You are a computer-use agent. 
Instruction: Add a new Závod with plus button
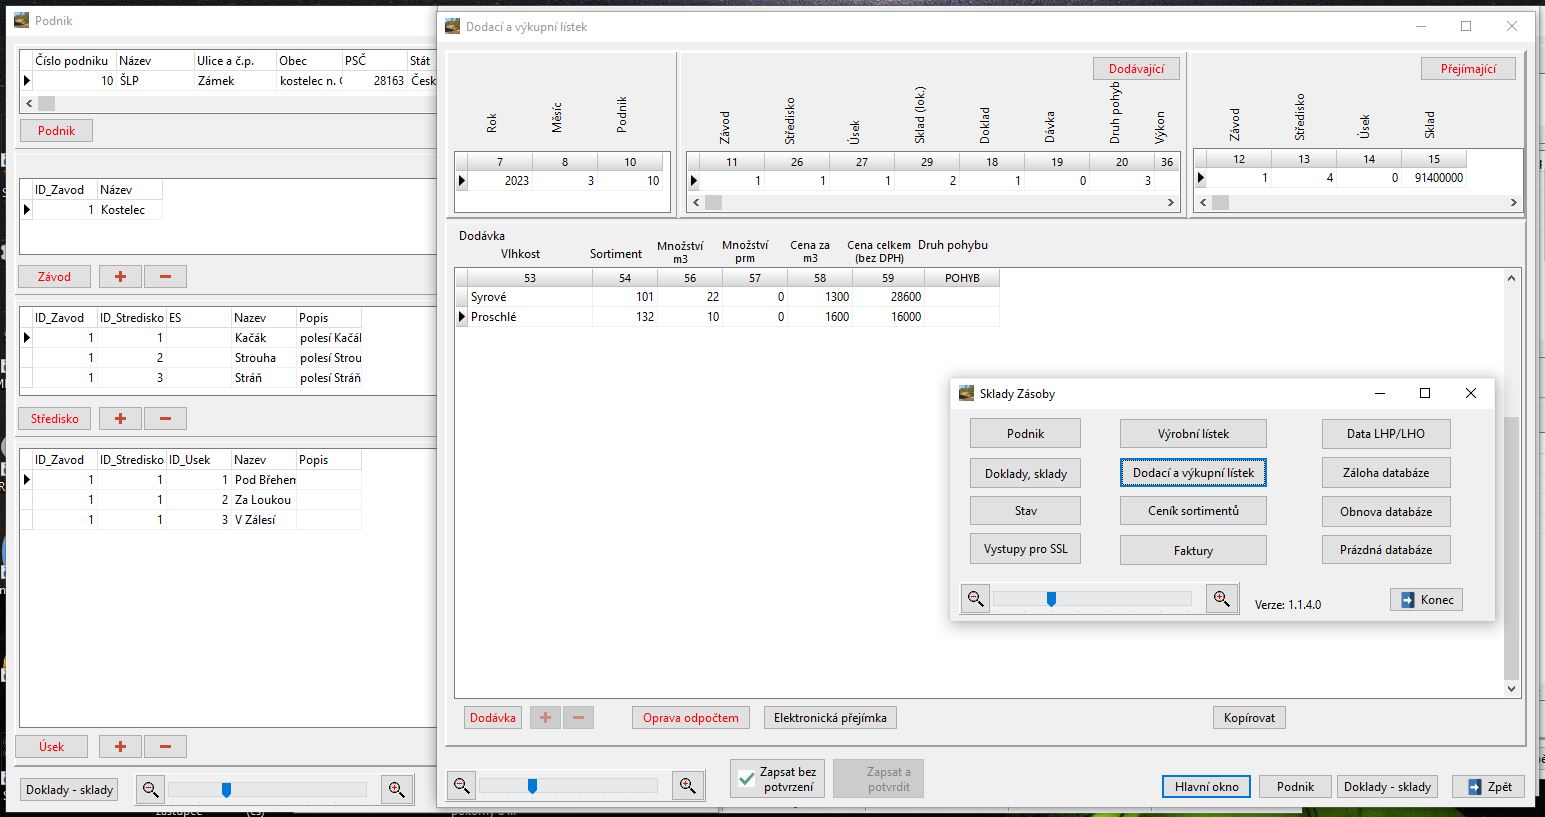[x=120, y=277]
